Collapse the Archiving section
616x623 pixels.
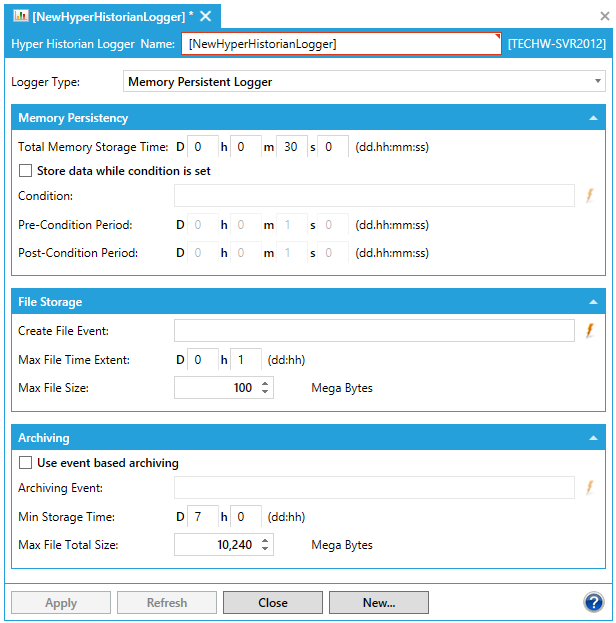pyautogui.click(x=593, y=438)
